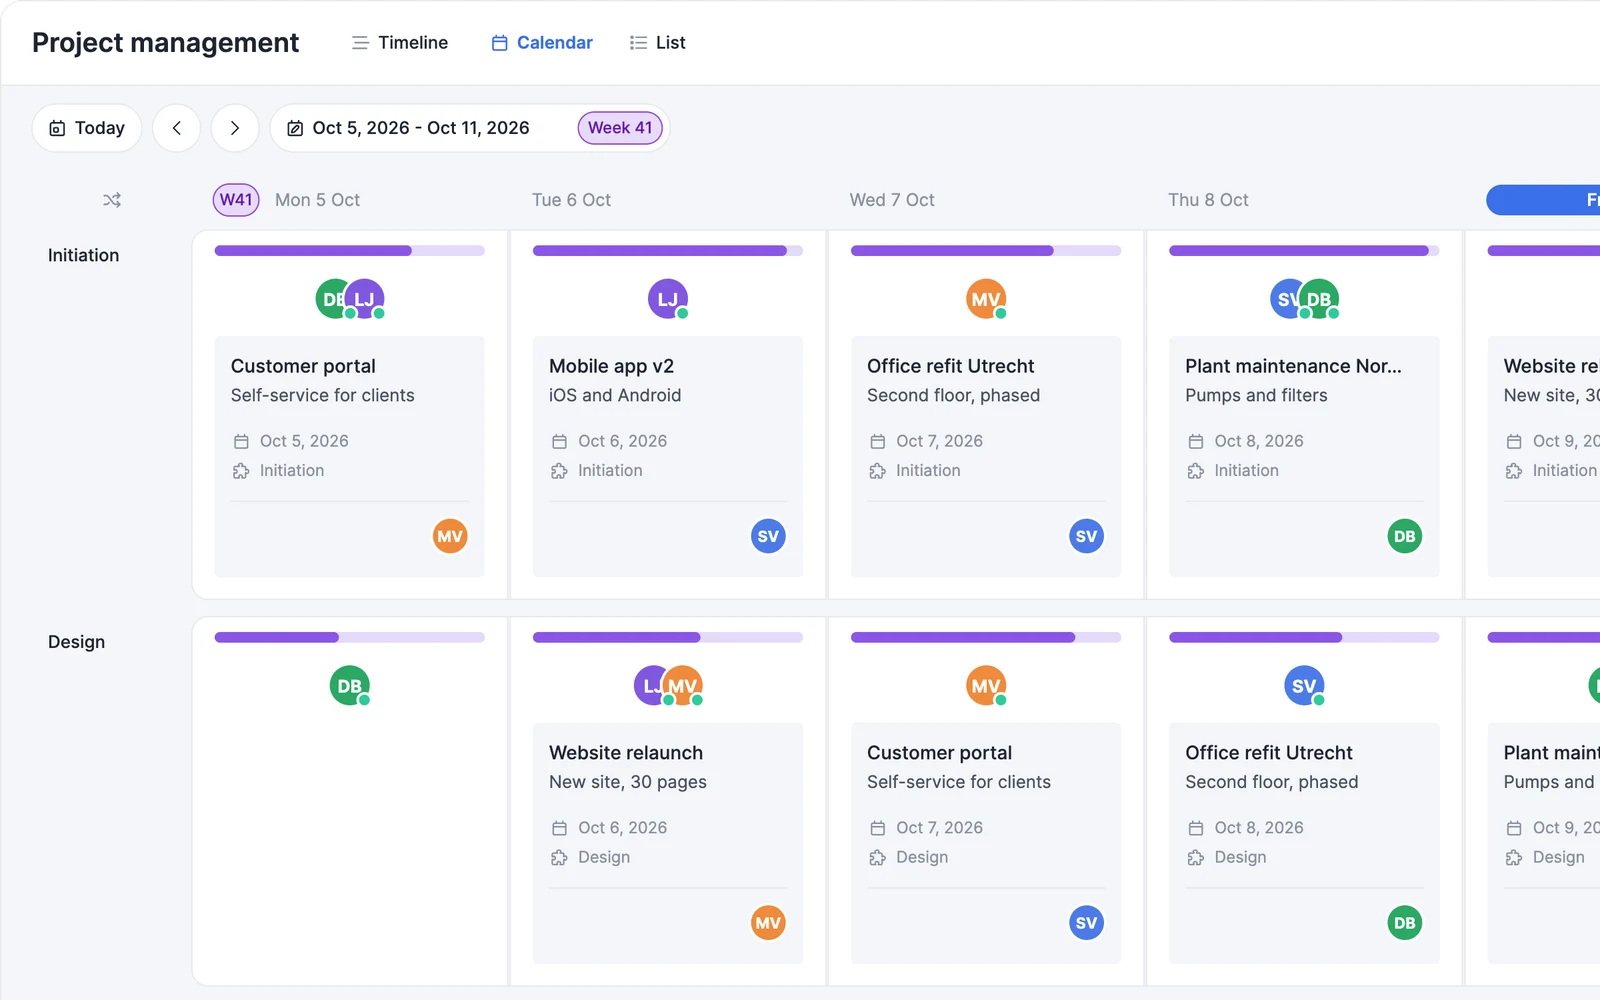This screenshot has height=1000, width=1600.
Task: Open the Customer portal card in Initiation row
Action: 350,457
